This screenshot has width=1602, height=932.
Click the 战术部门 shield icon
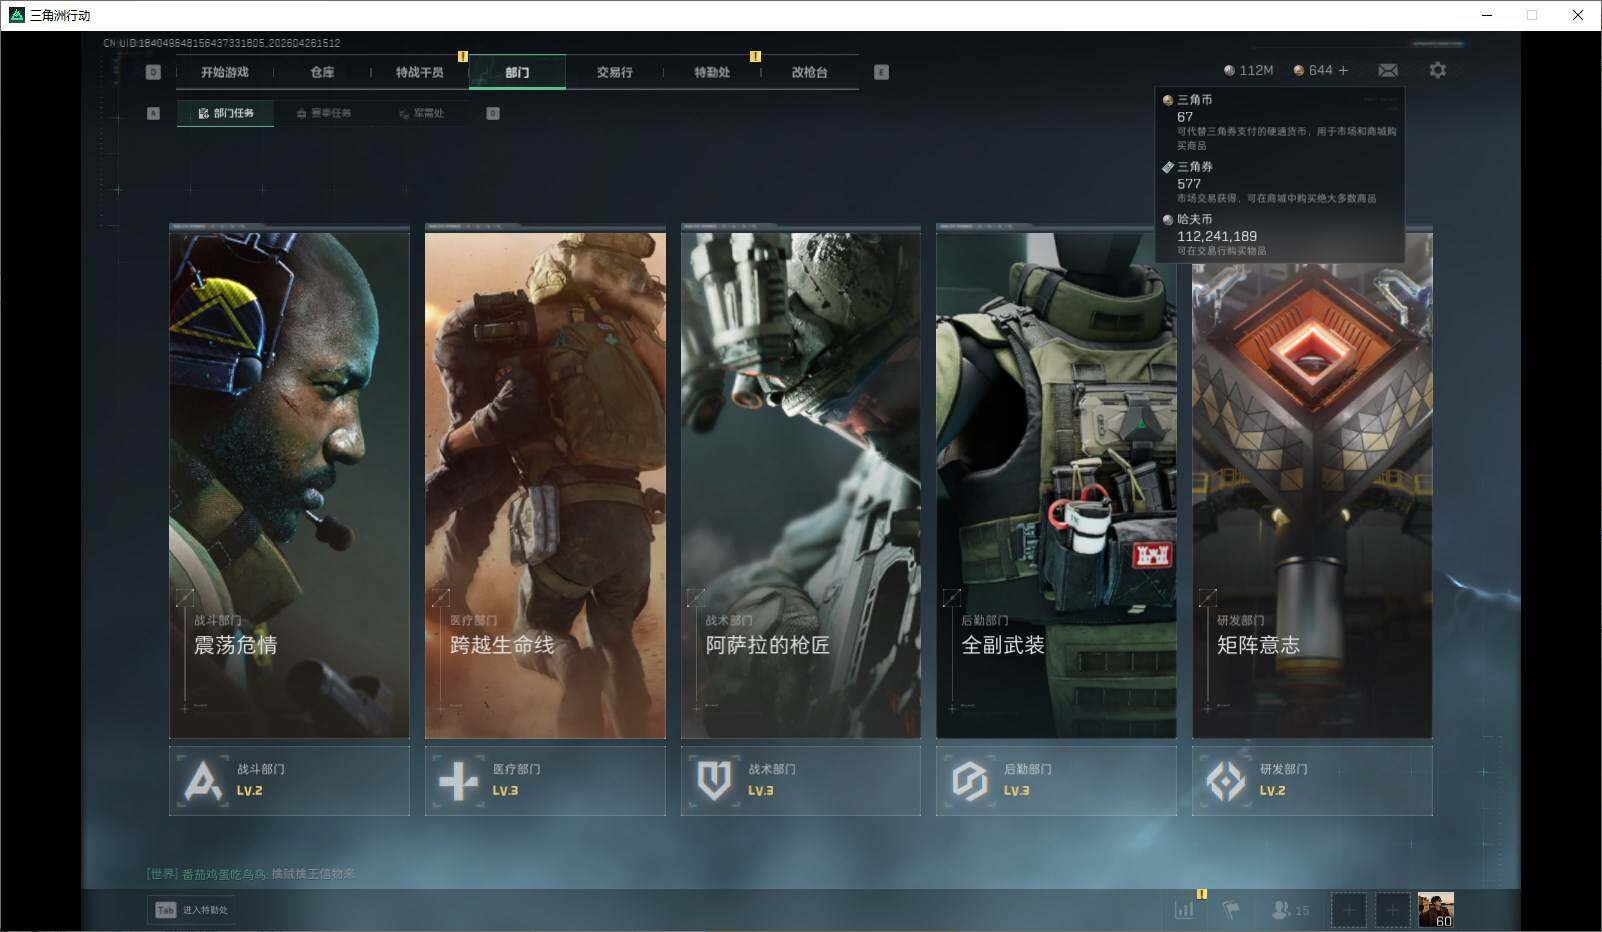pyautogui.click(x=714, y=781)
